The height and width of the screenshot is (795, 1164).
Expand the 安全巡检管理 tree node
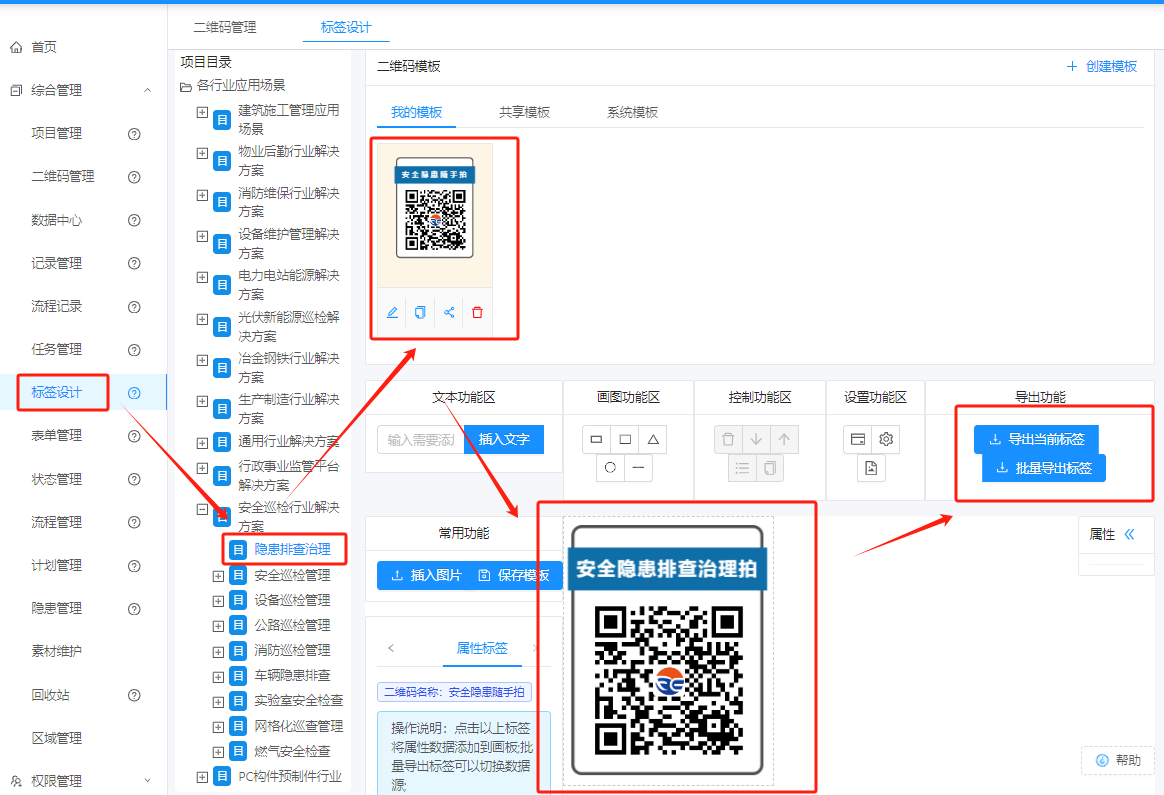[219, 574]
